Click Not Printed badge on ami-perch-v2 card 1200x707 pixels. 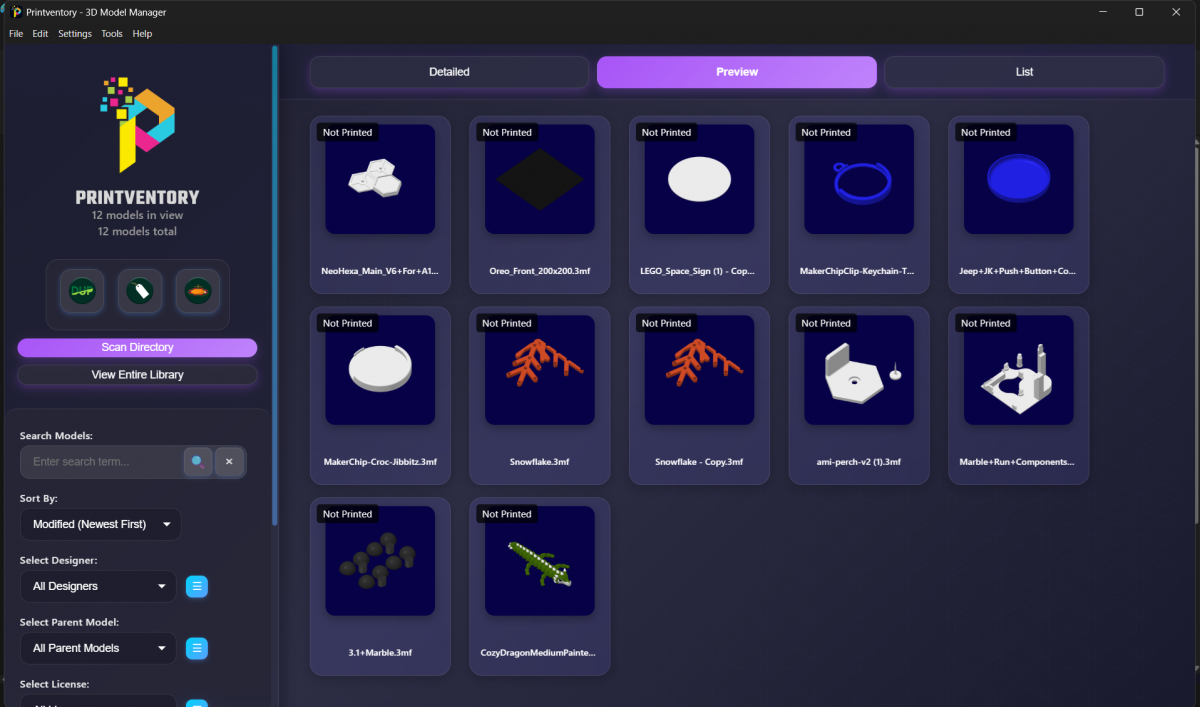826,323
